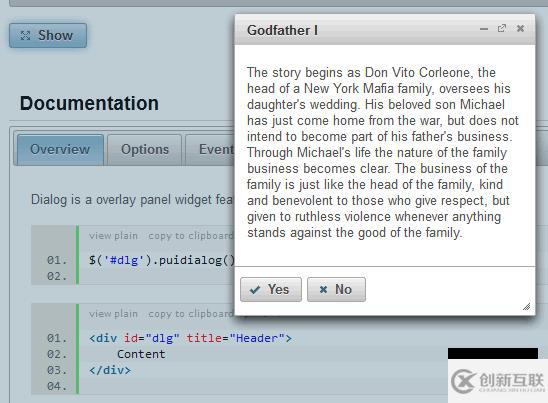The width and height of the screenshot is (548, 403).
Task: Confirm with the Yes button
Action: tap(271, 289)
